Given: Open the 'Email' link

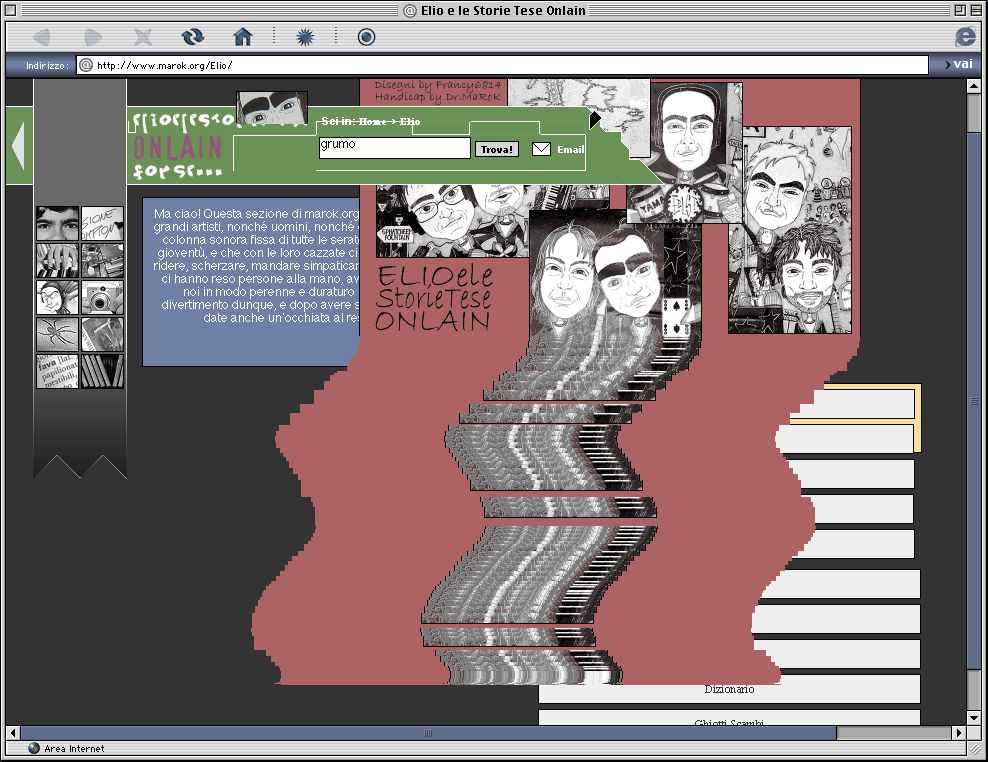Looking at the screenshot, I should 570,149.
